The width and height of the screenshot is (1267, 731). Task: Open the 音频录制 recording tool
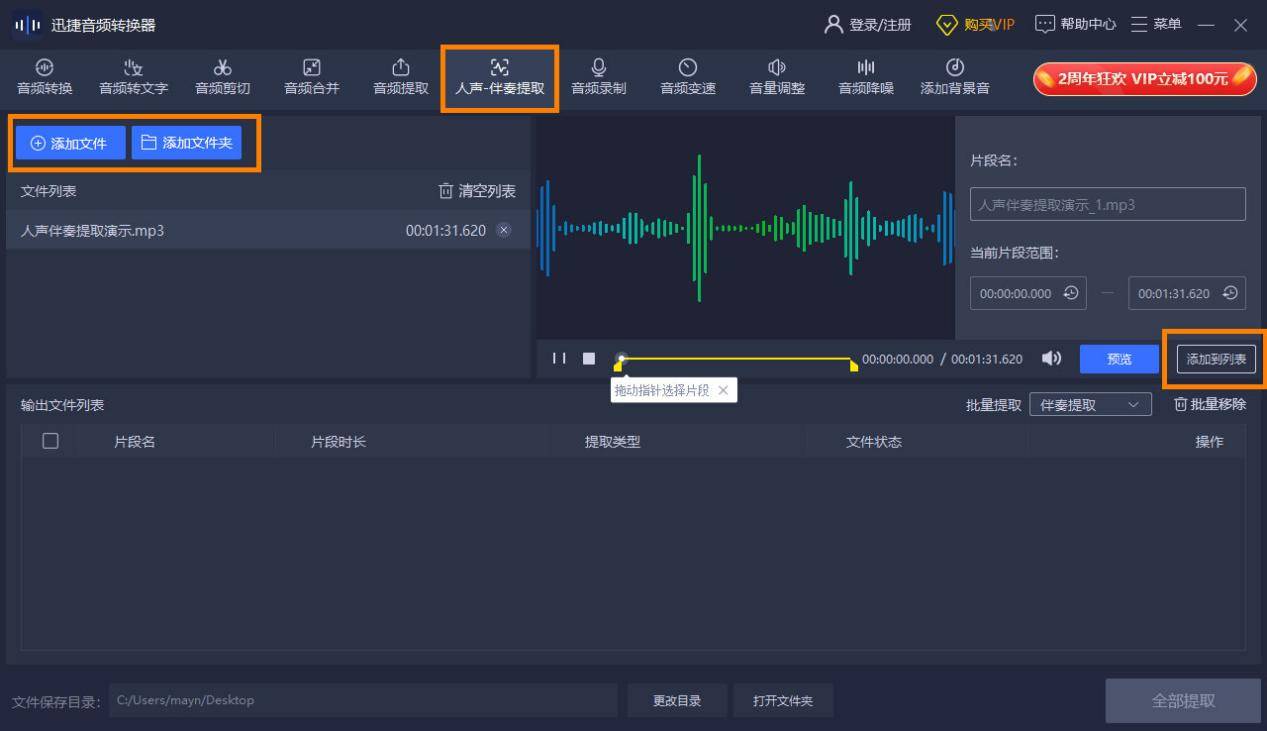point(598,78)
